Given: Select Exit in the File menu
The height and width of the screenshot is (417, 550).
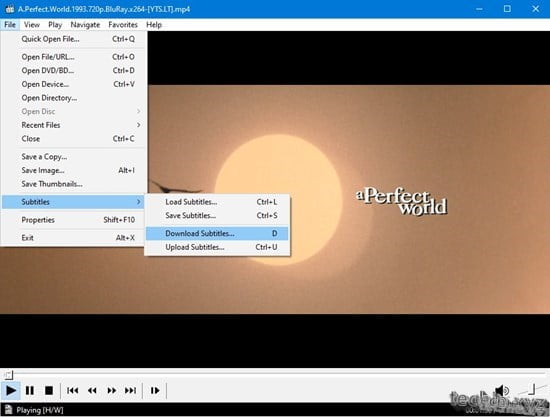Looking at the screenshot, I should click(x=73, y=238).
